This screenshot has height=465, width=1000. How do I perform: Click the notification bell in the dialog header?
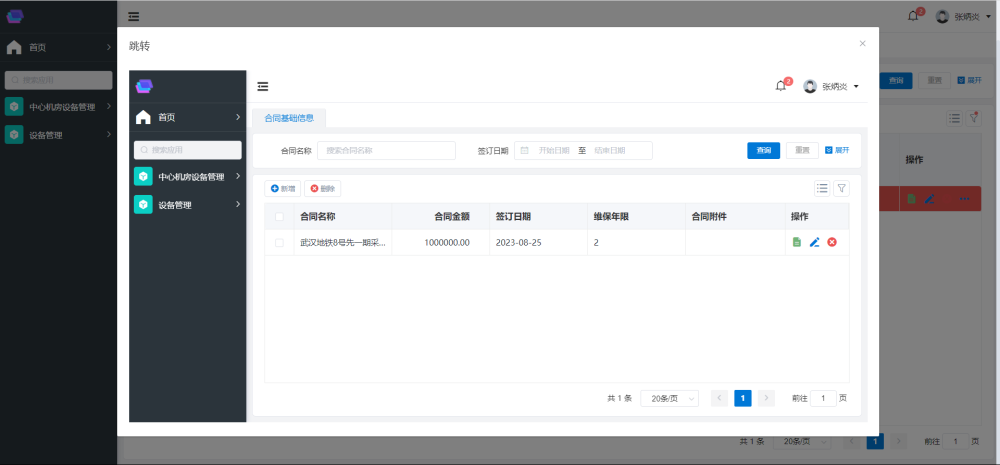point(781,86)
